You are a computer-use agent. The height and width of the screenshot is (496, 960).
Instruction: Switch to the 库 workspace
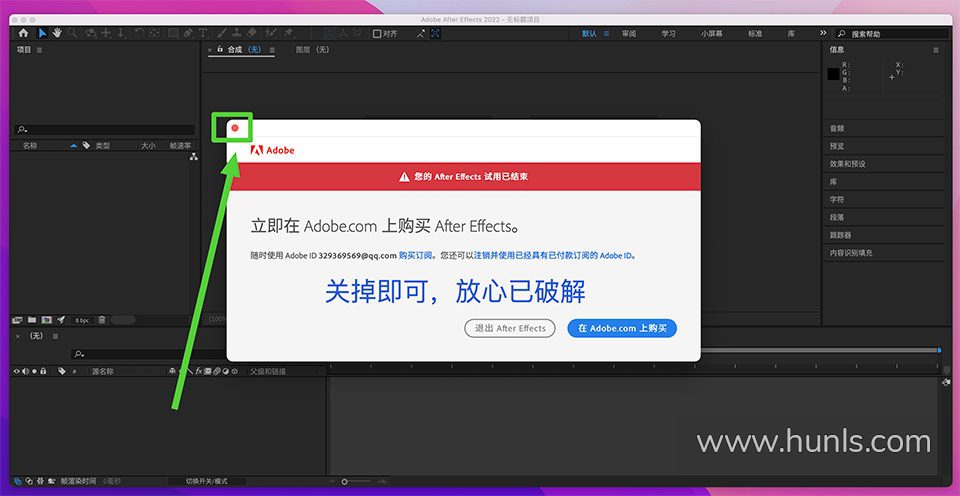[791, 34]
